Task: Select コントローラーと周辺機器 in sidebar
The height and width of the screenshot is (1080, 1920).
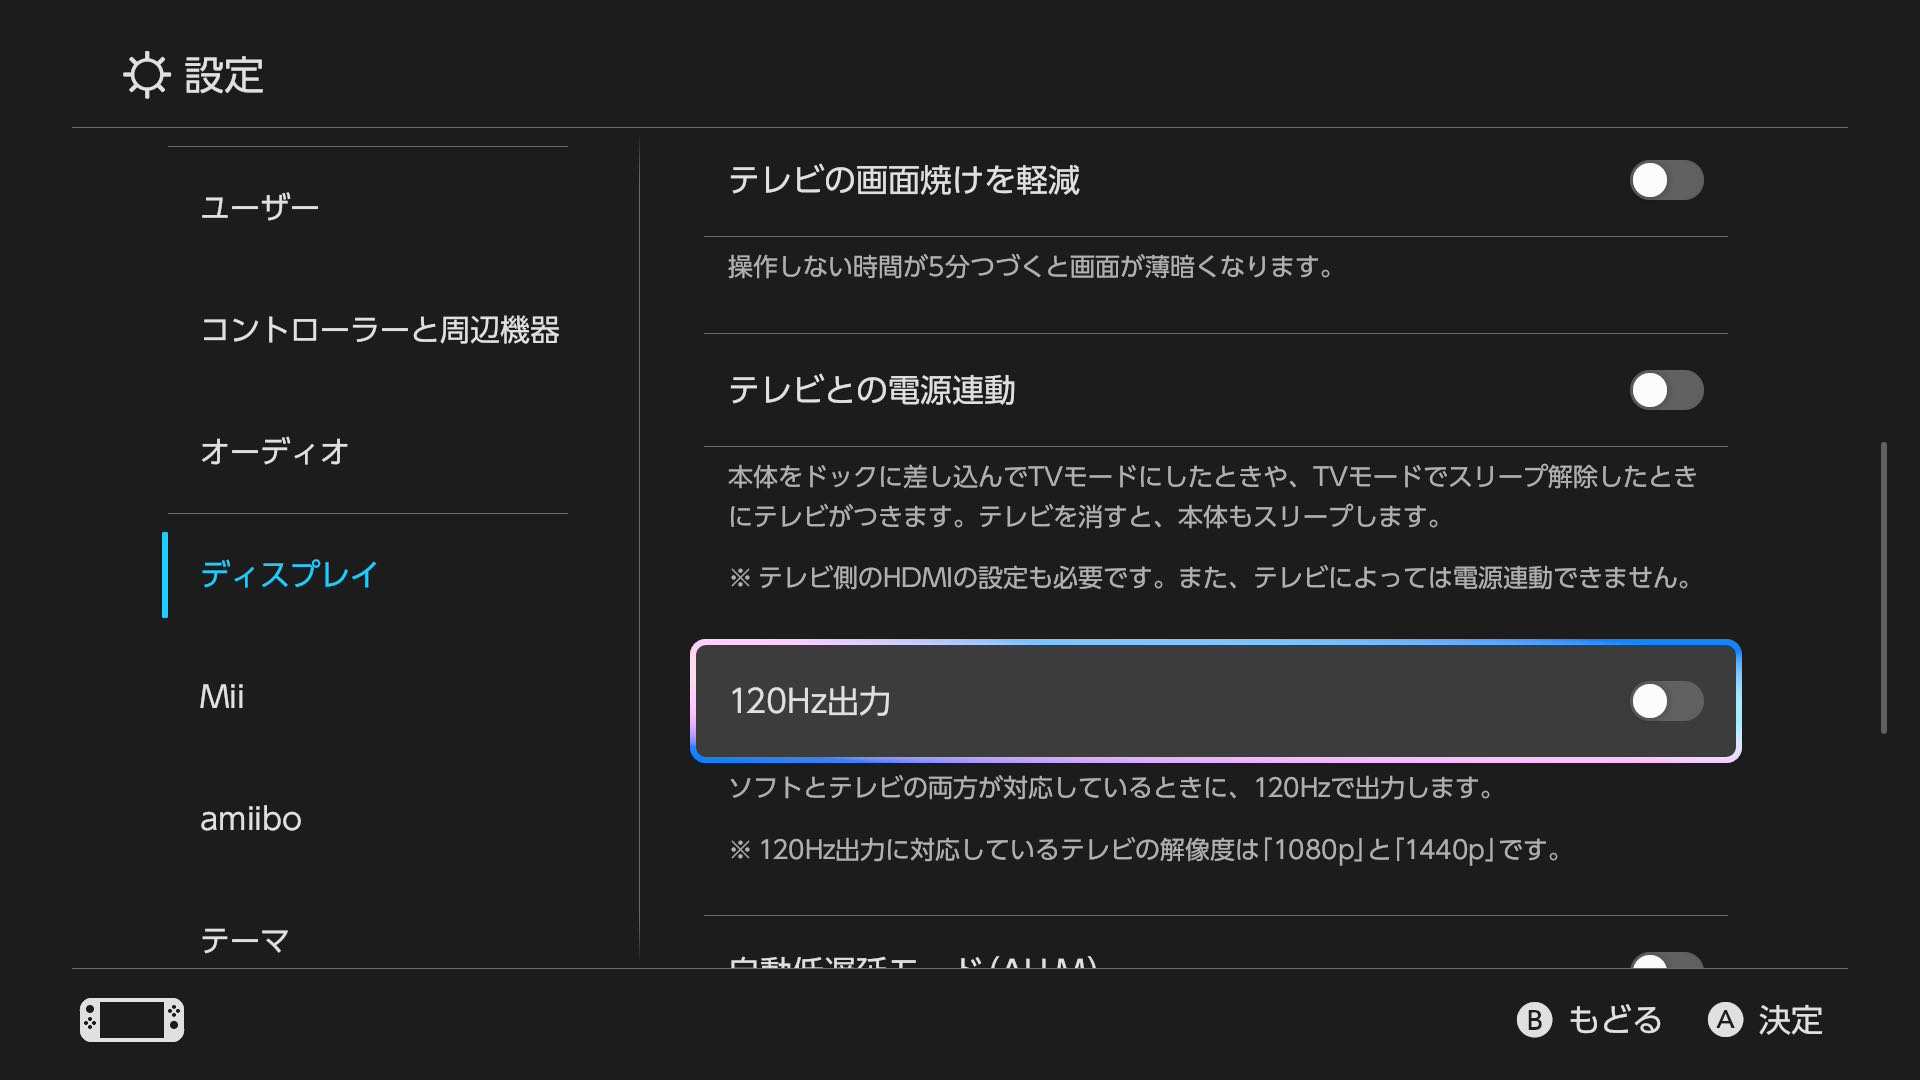Action: click(380, 330)
